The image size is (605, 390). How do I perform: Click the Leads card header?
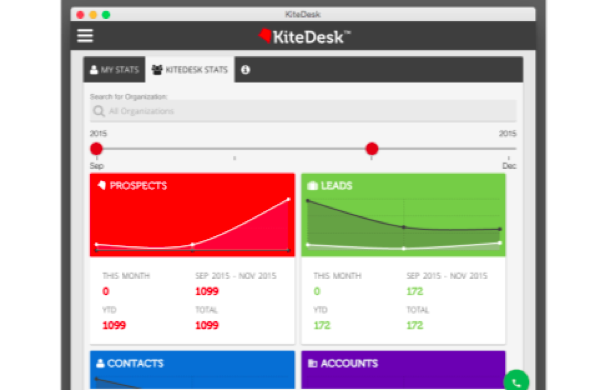pos(336,186)
